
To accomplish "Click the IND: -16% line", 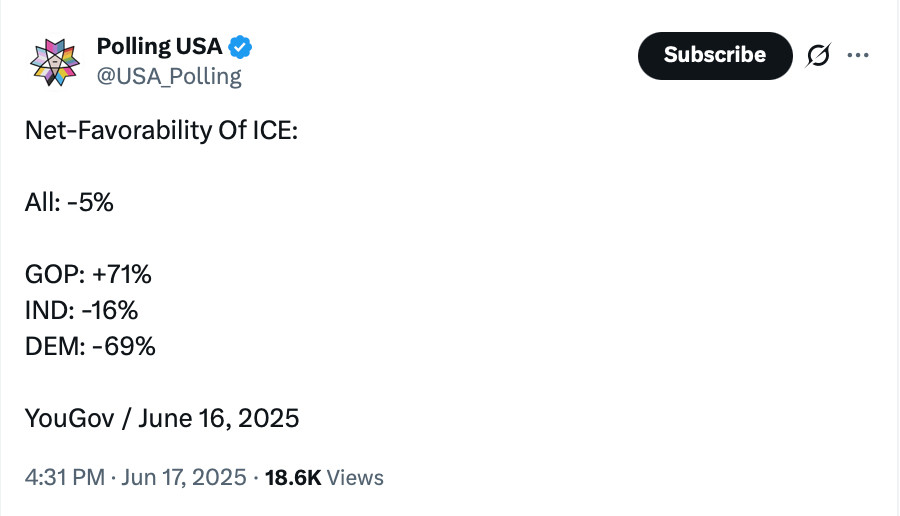I will tap(82, 311).
